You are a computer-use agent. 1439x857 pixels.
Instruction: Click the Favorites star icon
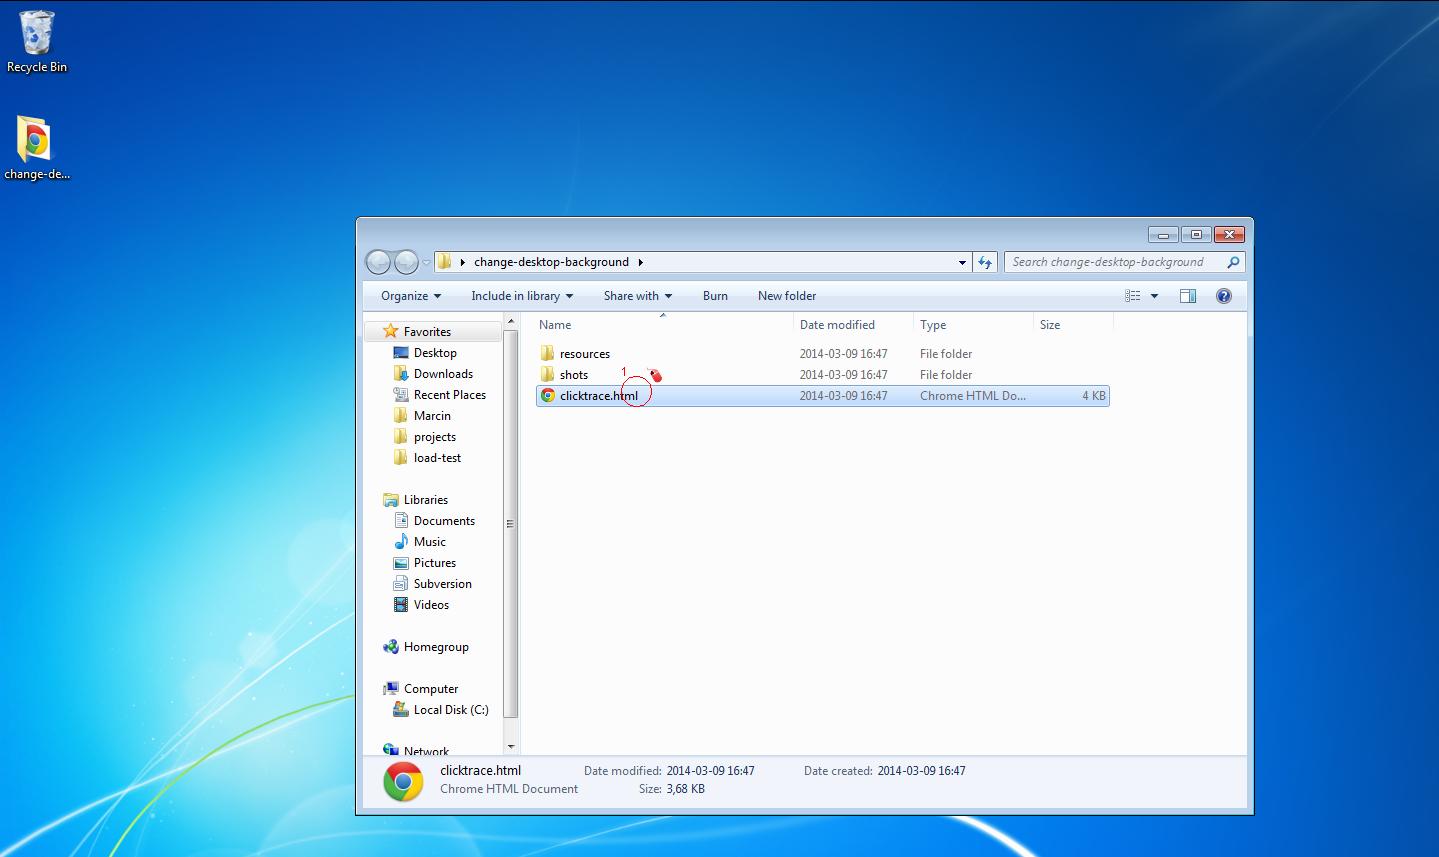[x=391, y=331]
